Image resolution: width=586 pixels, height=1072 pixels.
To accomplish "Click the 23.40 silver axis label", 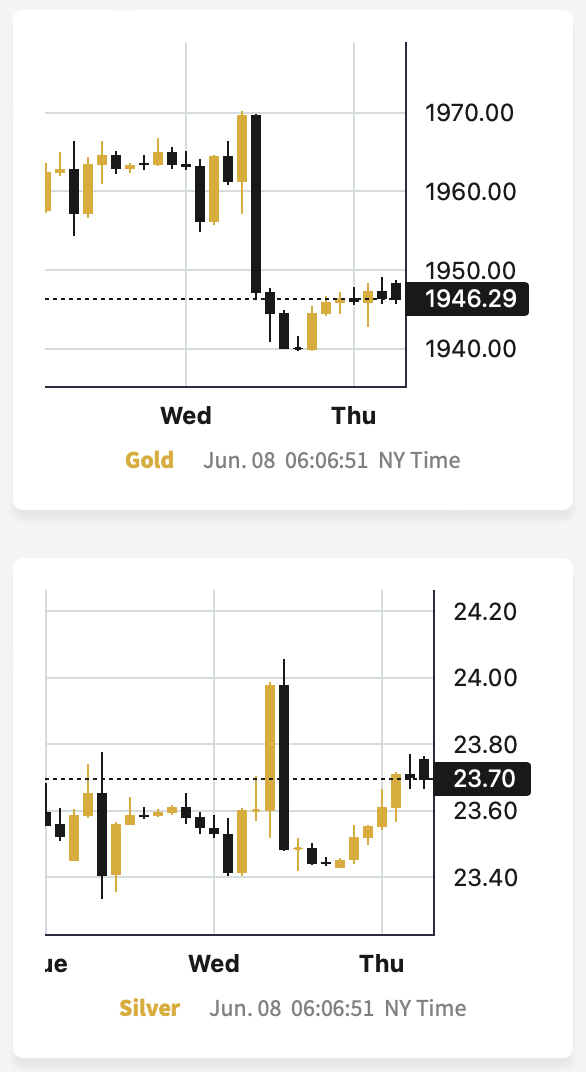I will 485,877.
